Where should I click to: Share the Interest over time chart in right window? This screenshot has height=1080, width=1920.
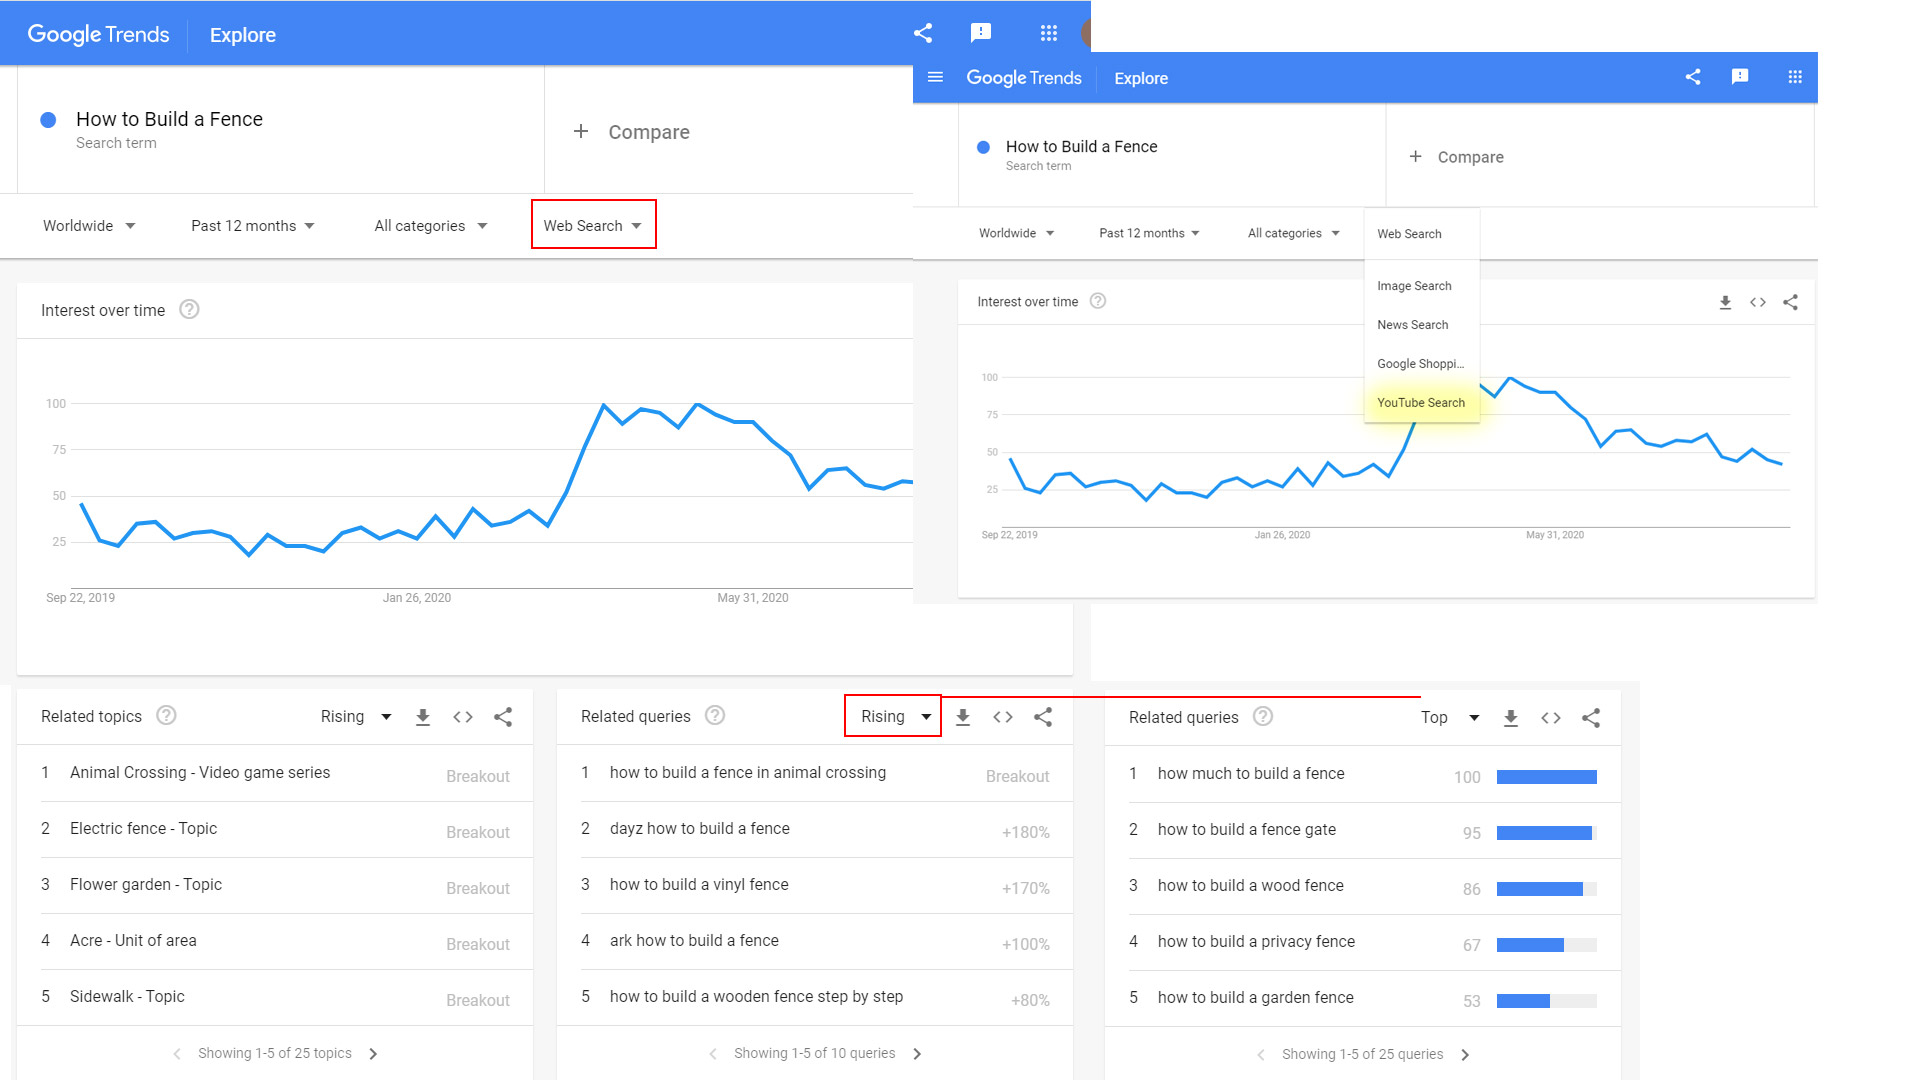(x=1791, y=302)
